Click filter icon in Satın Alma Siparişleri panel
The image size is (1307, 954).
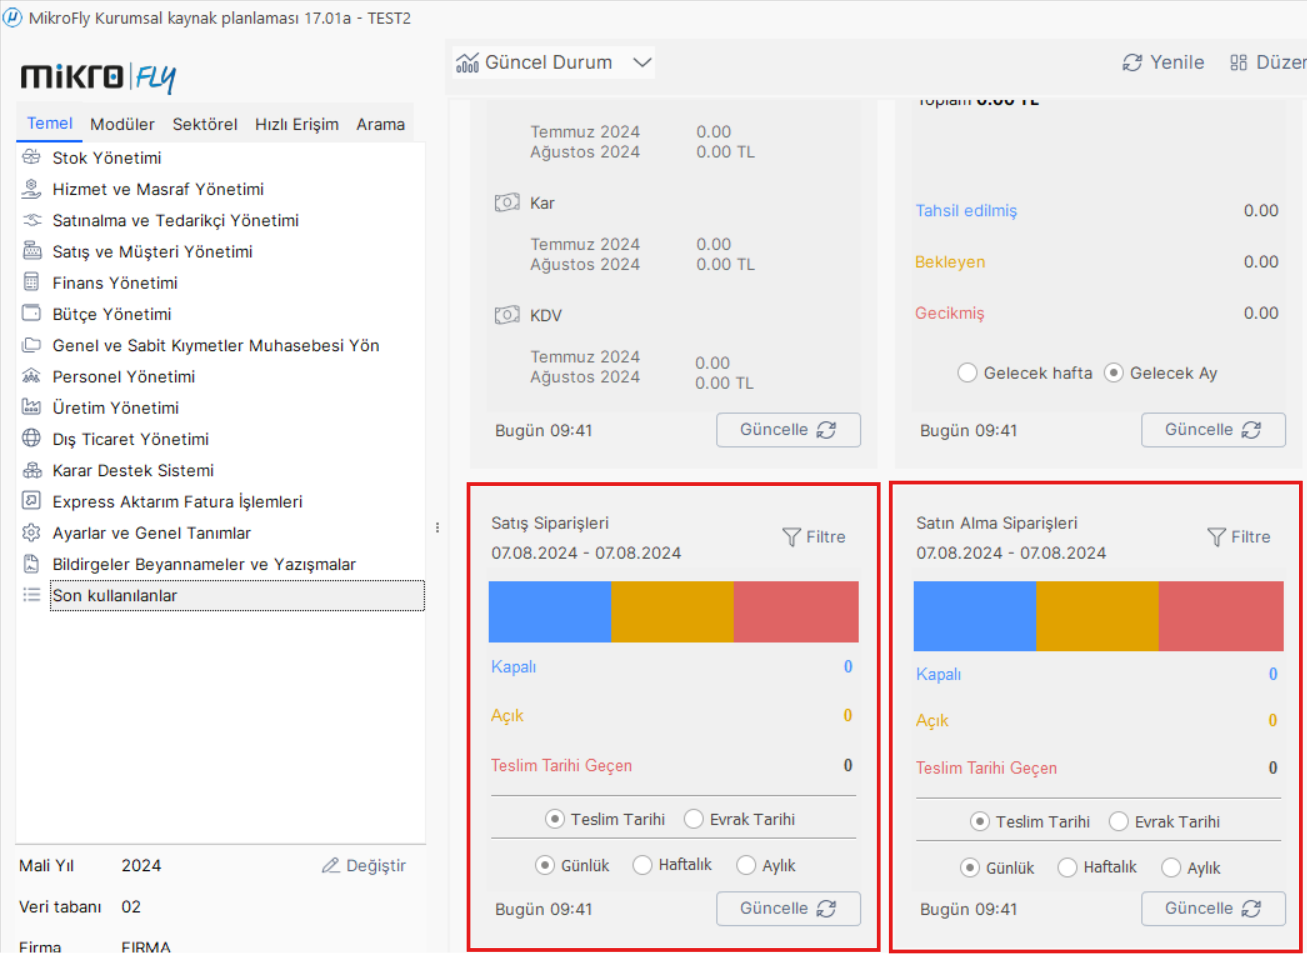click(x=1217, y=537)
